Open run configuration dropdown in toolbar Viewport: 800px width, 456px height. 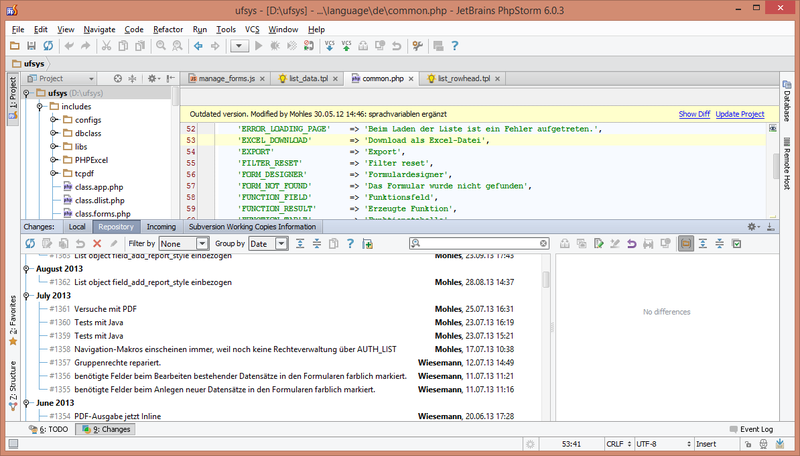pos(239,46)
